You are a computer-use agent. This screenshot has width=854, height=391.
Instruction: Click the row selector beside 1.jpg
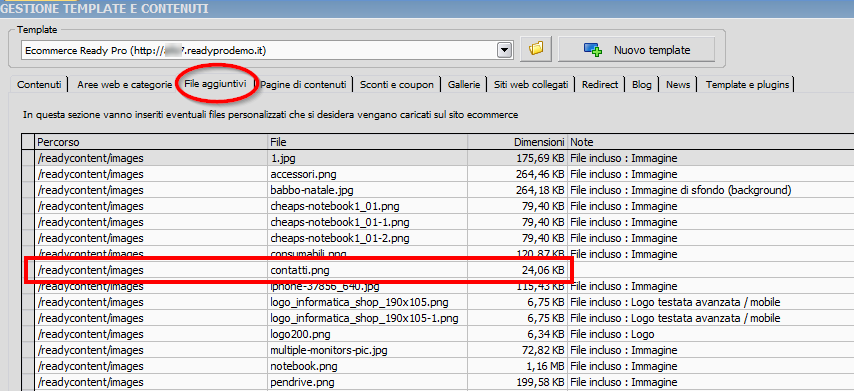pos(28,158)
